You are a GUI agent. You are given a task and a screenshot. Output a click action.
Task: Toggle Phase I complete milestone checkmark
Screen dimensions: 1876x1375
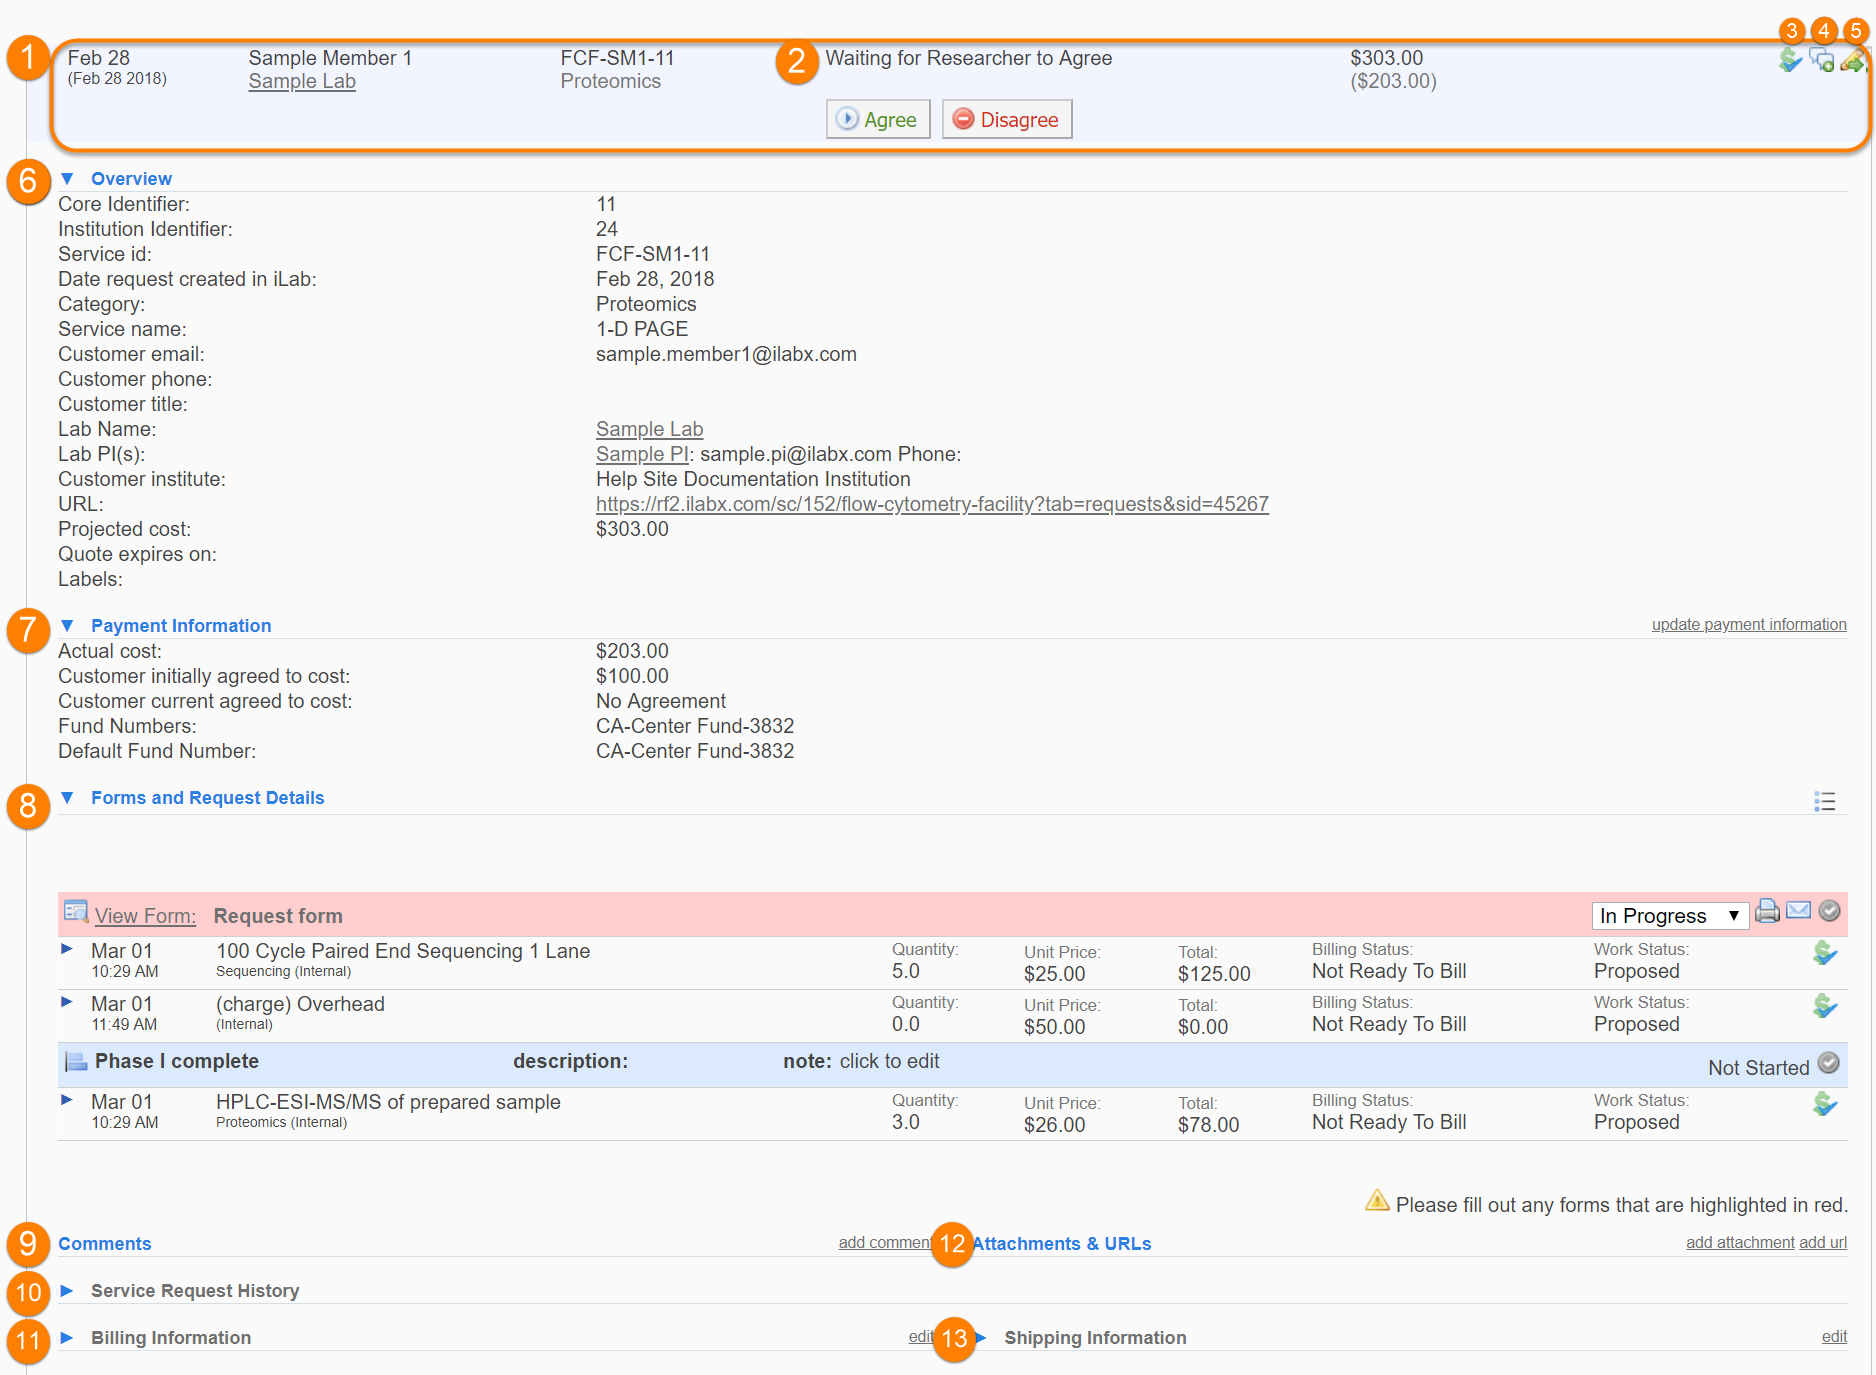pyautogui.click(x=1828, y=1063)
